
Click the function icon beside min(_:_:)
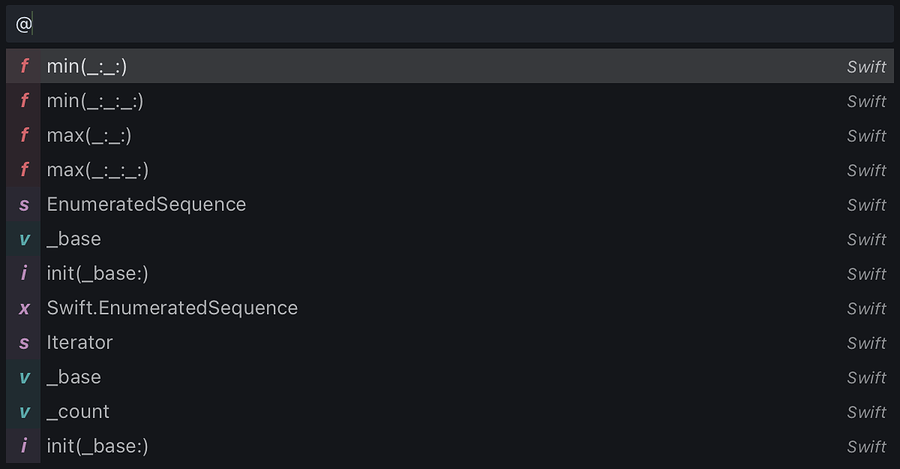point(24,67)
